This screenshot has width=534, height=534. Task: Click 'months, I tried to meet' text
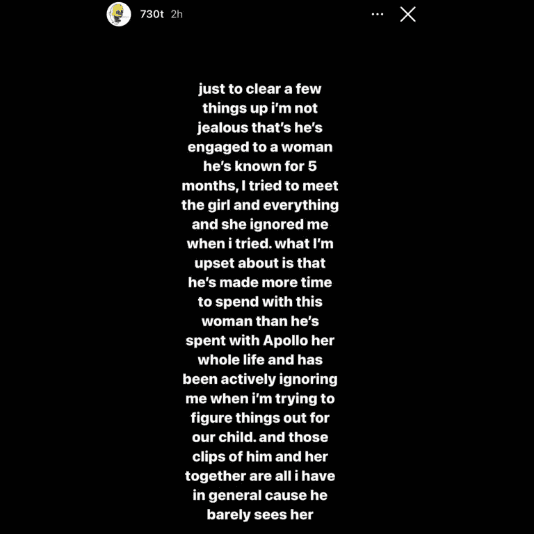click(260, 186)
